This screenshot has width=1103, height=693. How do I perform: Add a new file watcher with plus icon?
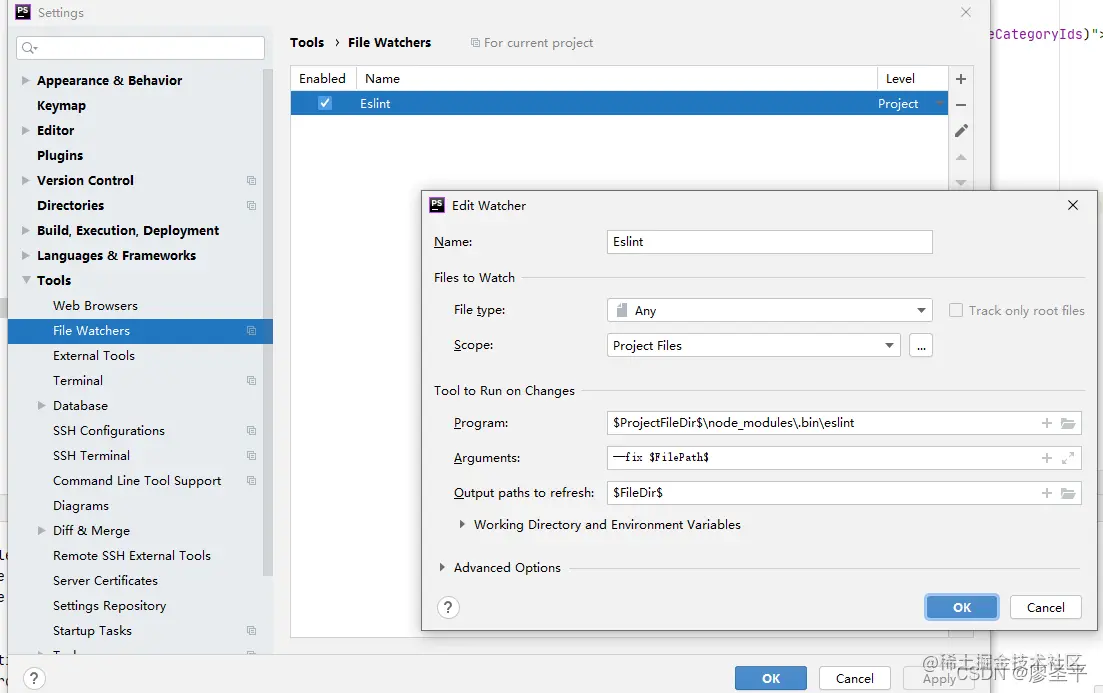click(961, 79)
